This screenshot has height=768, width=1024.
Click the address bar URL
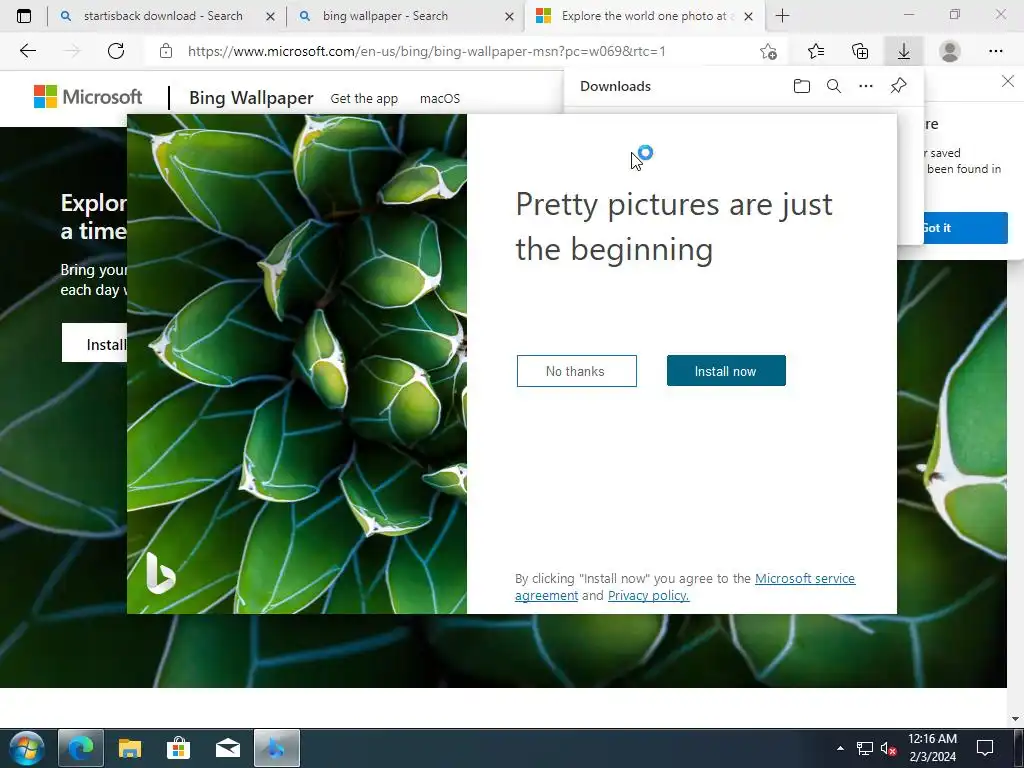coord(426,51)
